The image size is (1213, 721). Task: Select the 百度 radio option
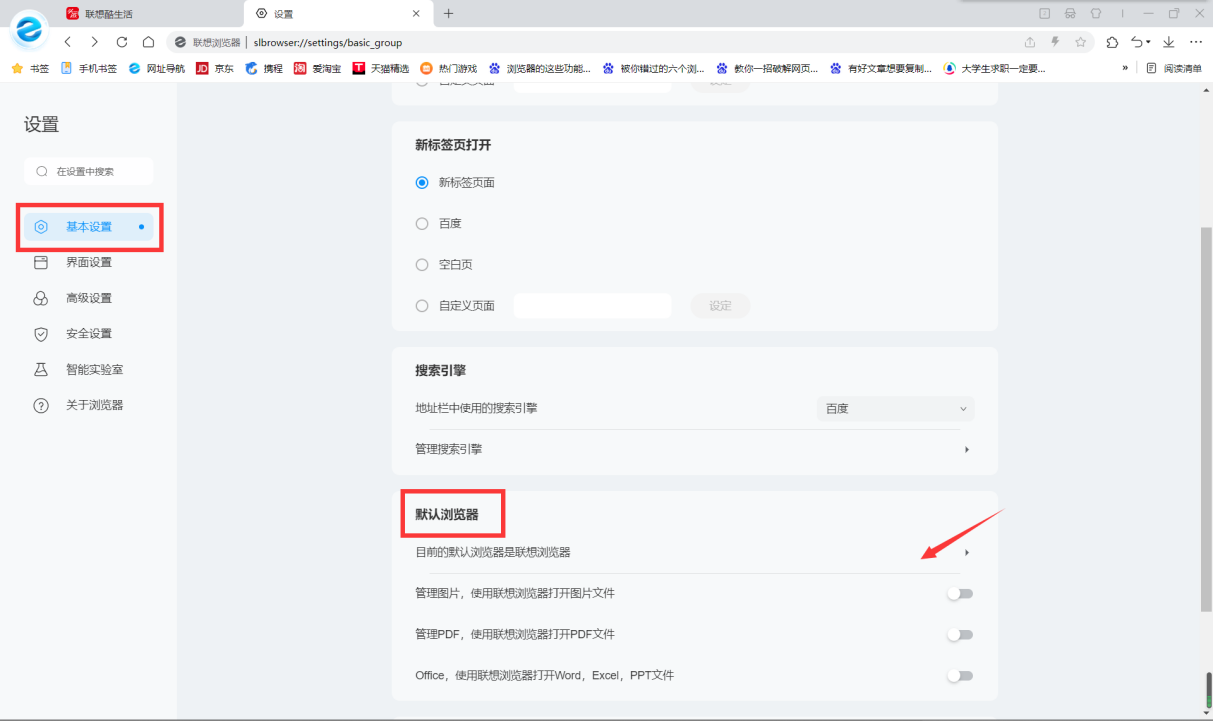(x=422, y=224)
